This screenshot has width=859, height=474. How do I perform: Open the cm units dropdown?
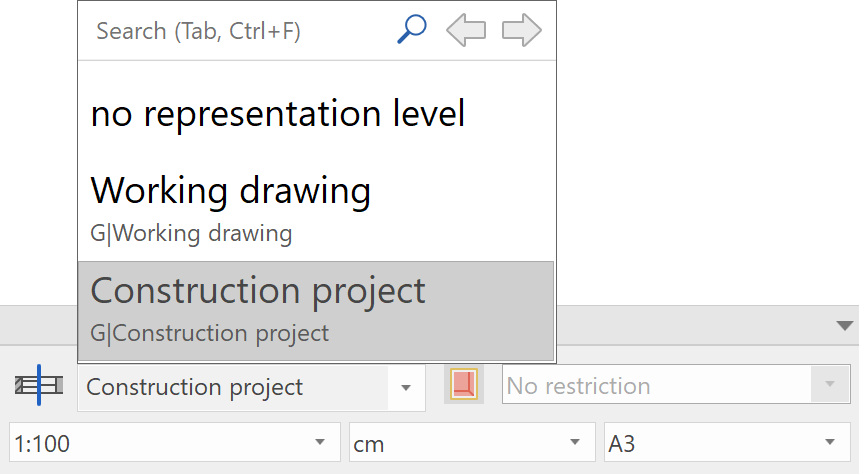point(455,443)
